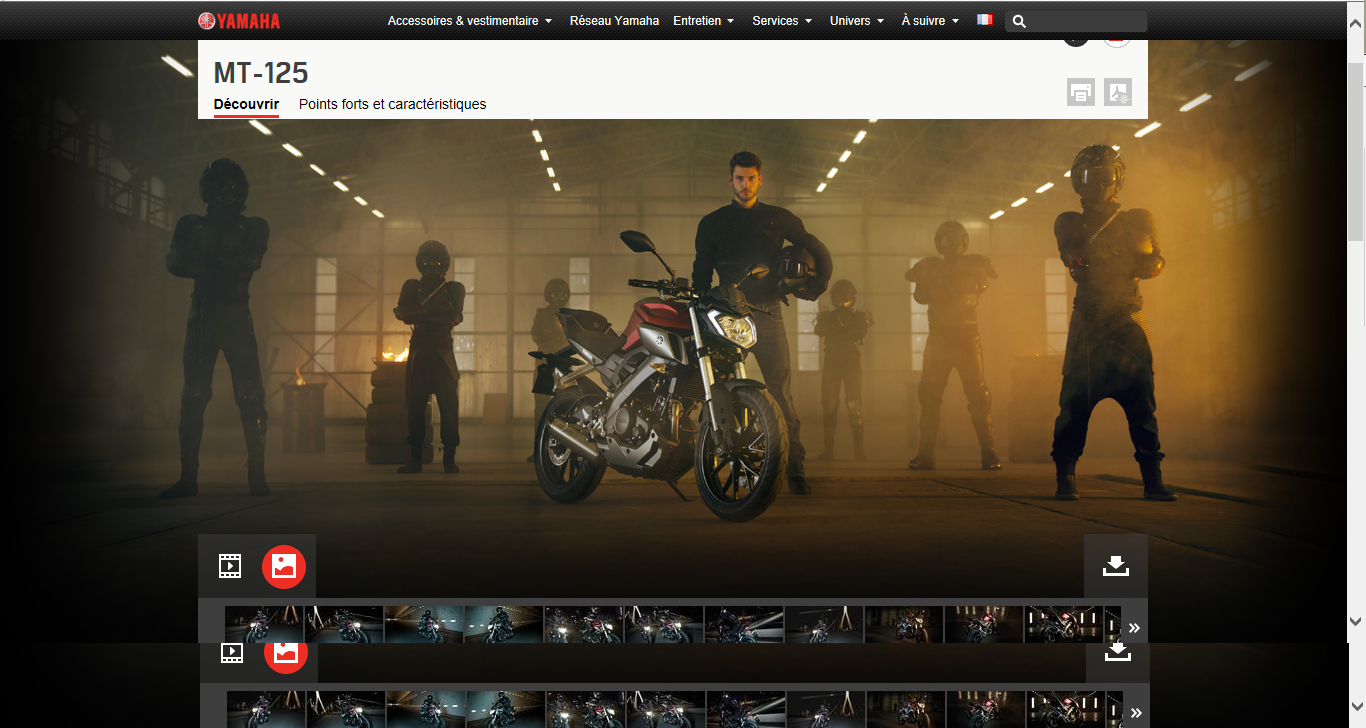
Task: Click the page scrollbar down arrow
Action: click(1356, 621)
